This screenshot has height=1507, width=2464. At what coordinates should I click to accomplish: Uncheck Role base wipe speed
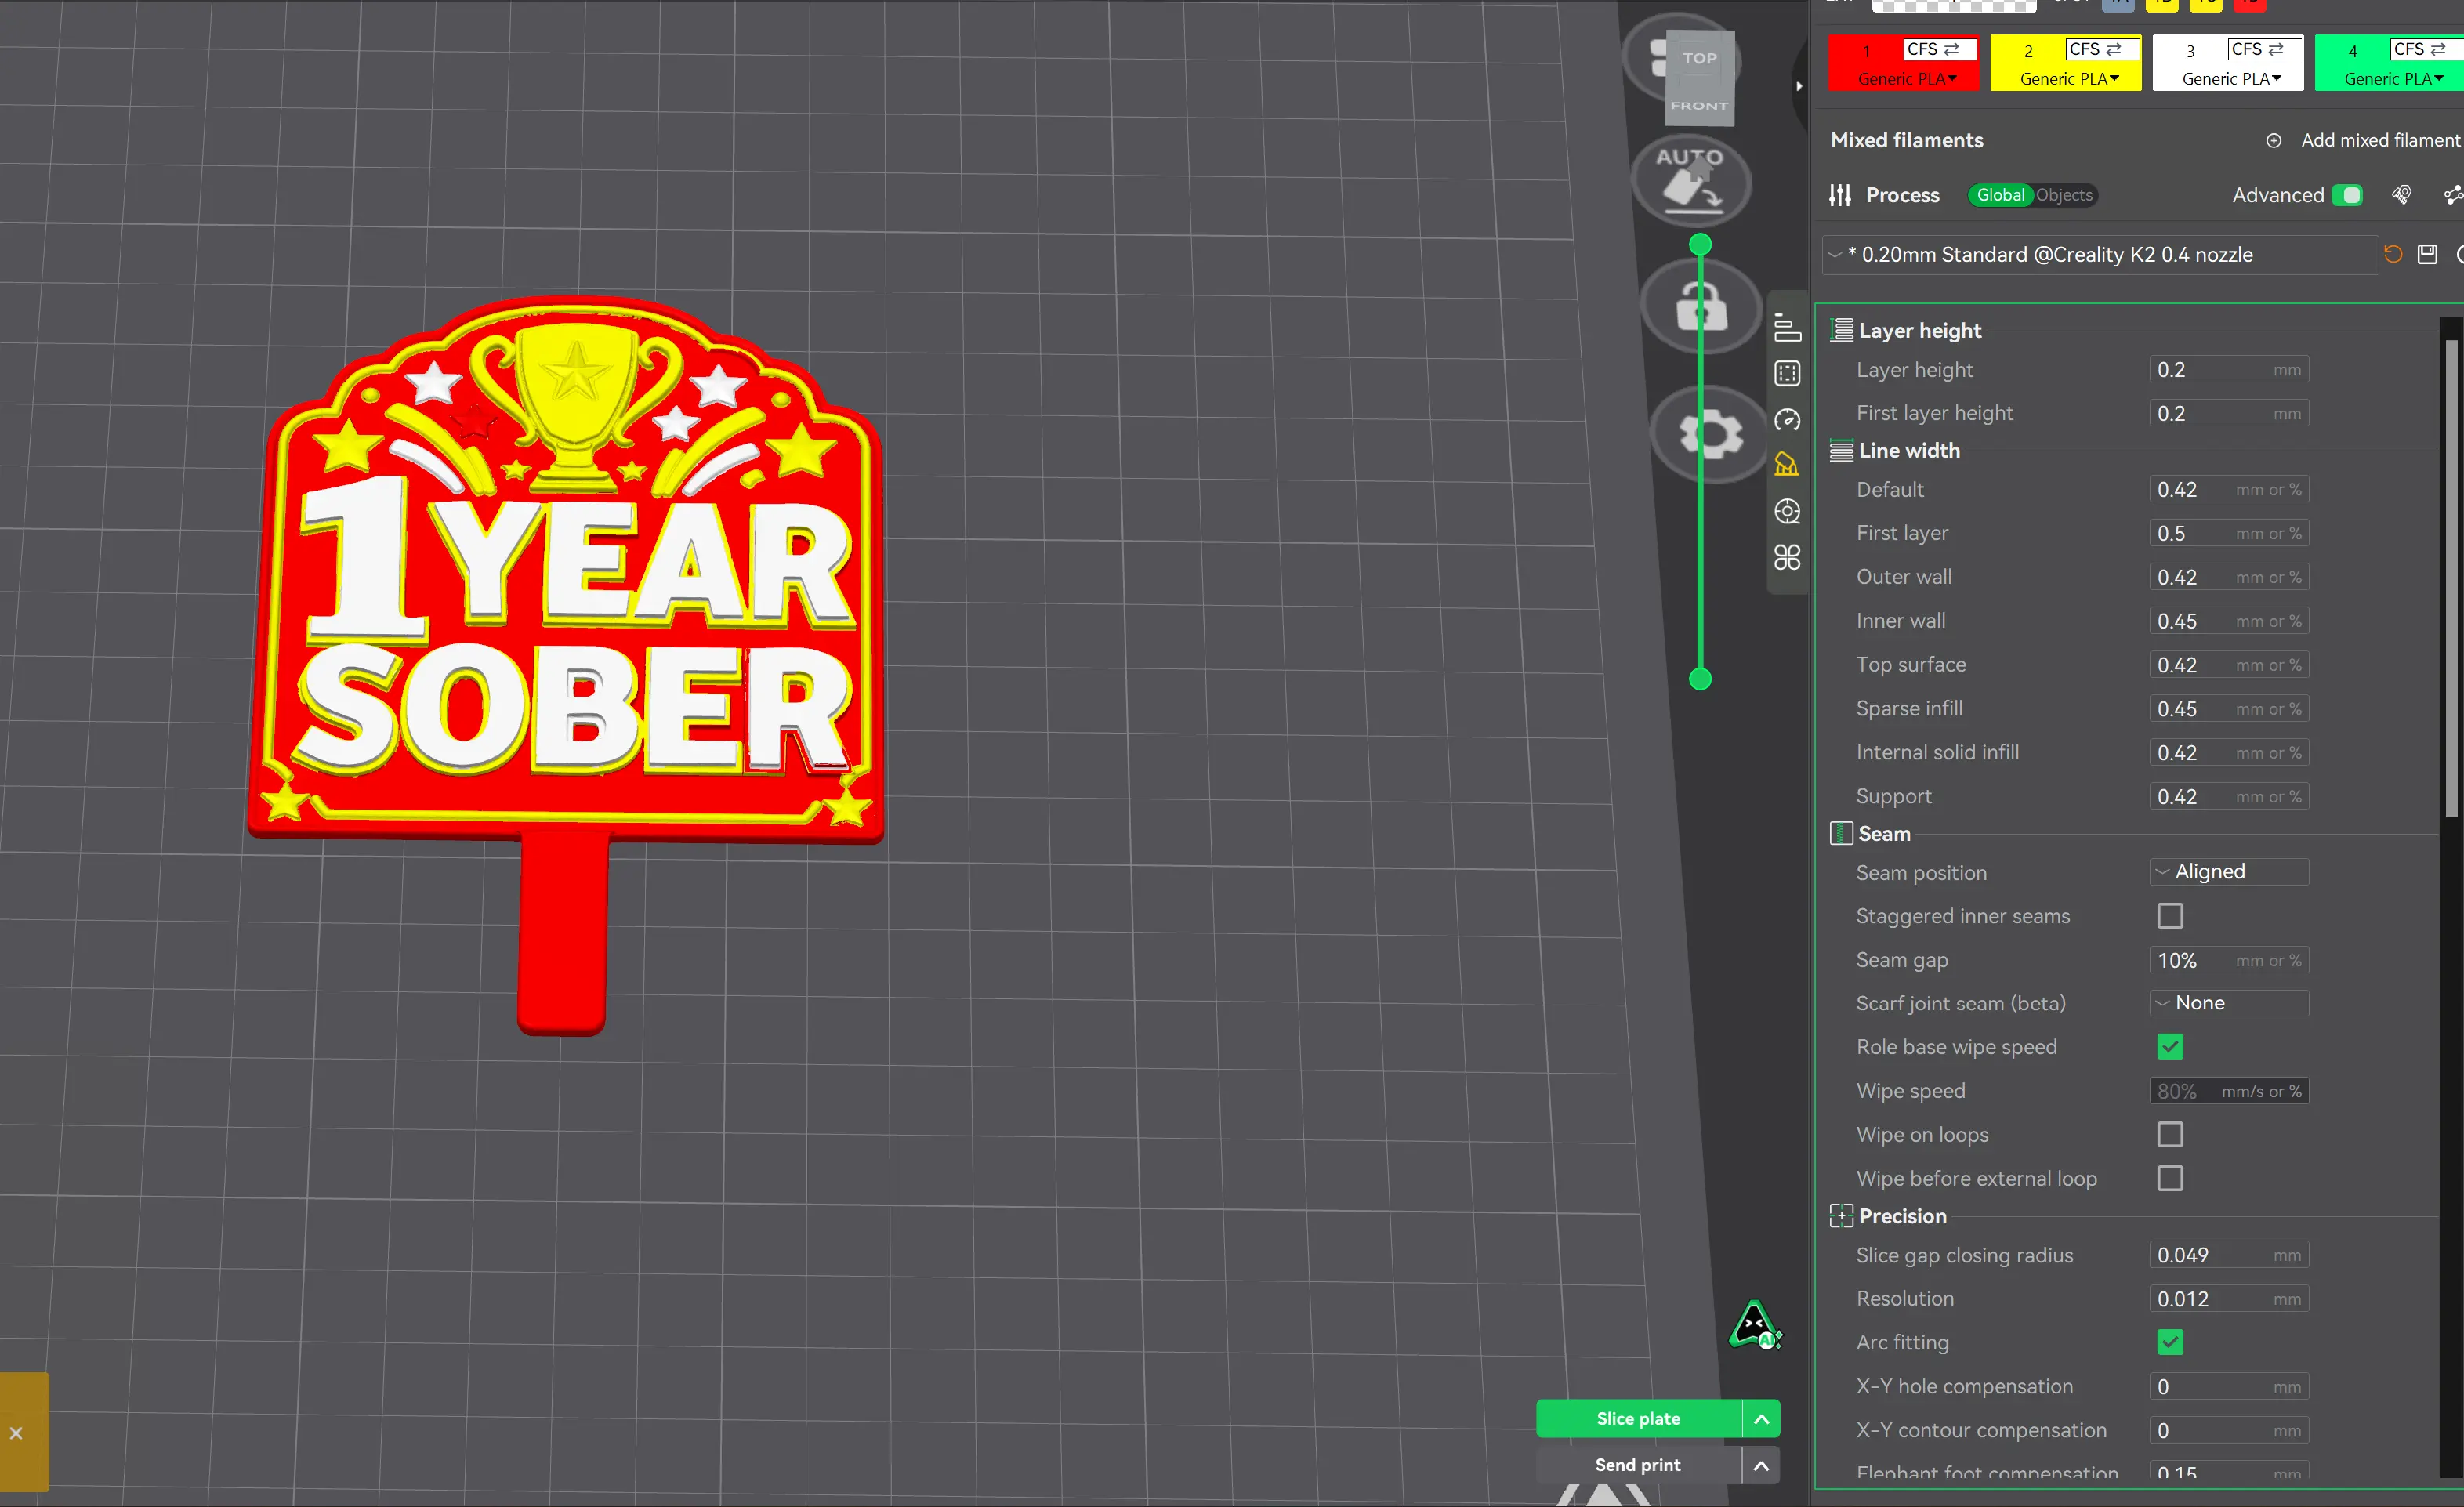click(x=2170, y=1047)
